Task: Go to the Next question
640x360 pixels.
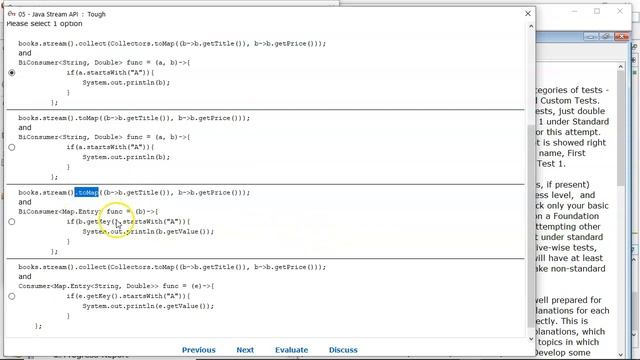Action: point(245,350)
